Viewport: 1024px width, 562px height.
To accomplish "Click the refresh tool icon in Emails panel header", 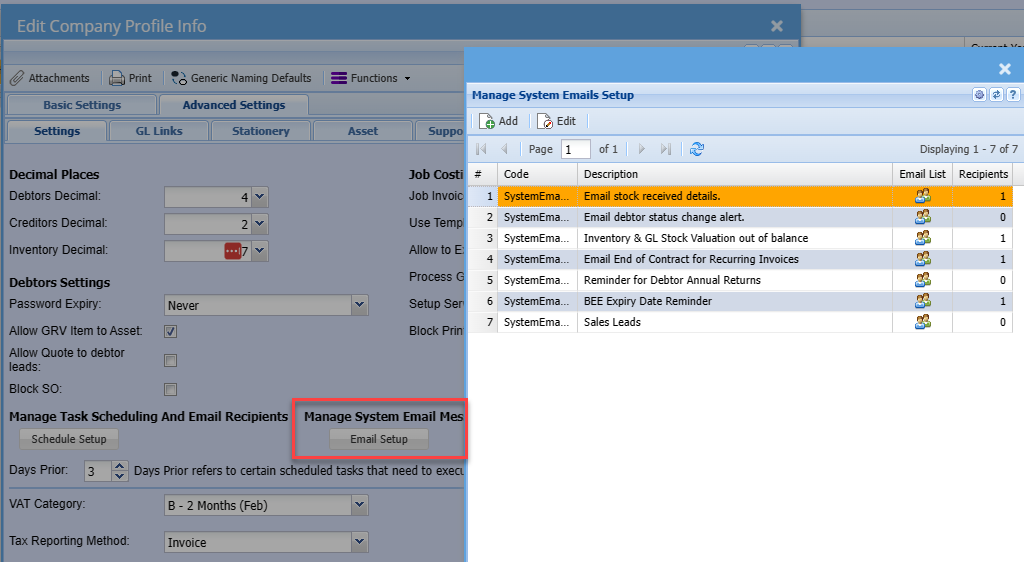I will coord(996,95).
